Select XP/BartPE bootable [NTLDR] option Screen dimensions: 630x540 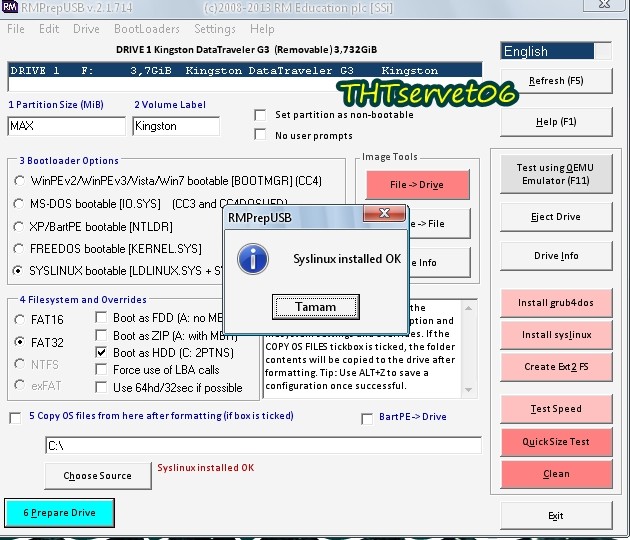click(x=18, y=227)
